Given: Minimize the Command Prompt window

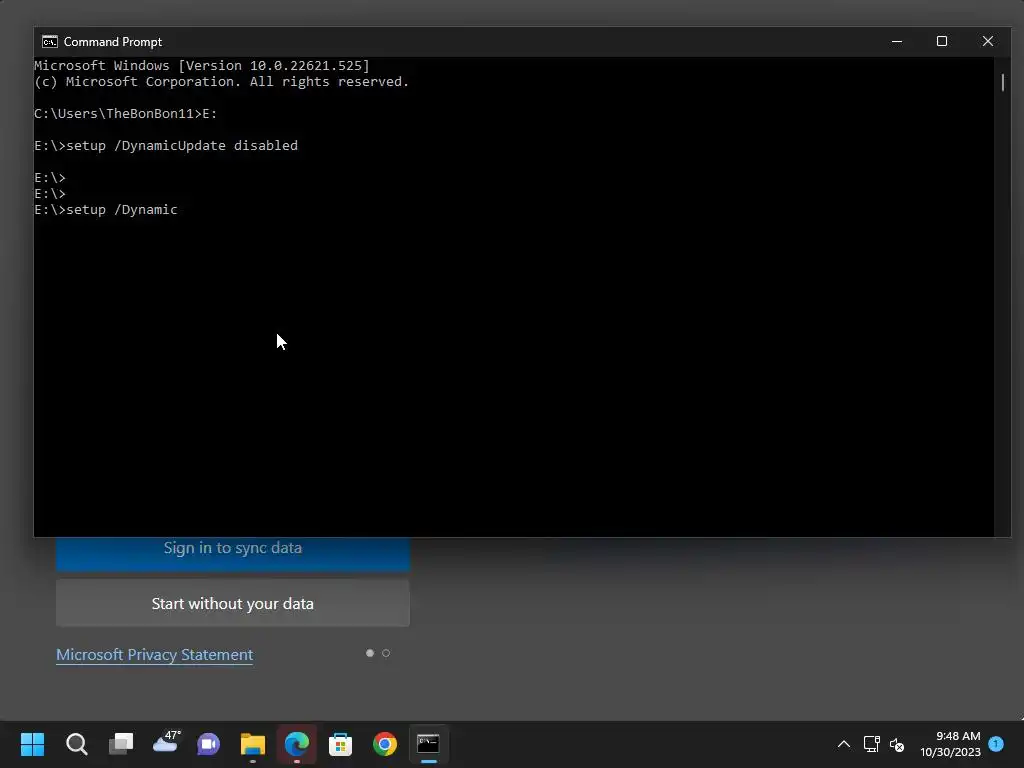Looking at the screenshot, I should point(897,41).
